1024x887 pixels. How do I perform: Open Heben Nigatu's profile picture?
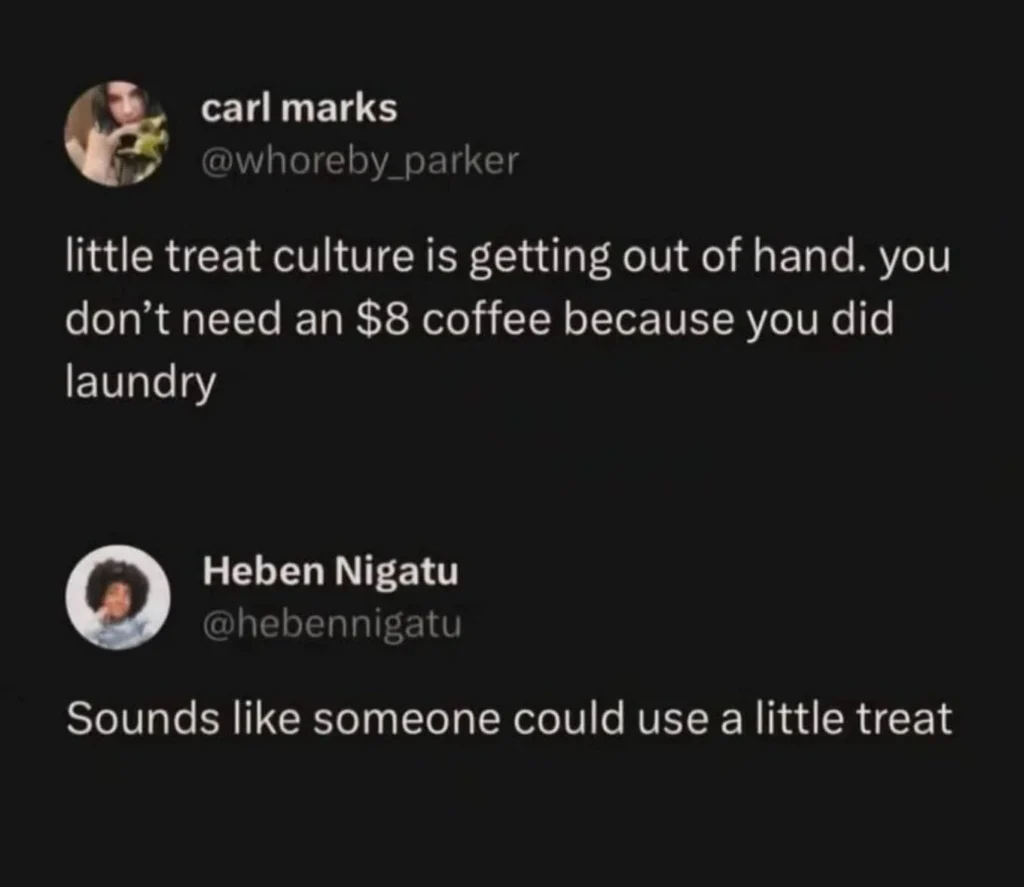(x=118, y=597)
